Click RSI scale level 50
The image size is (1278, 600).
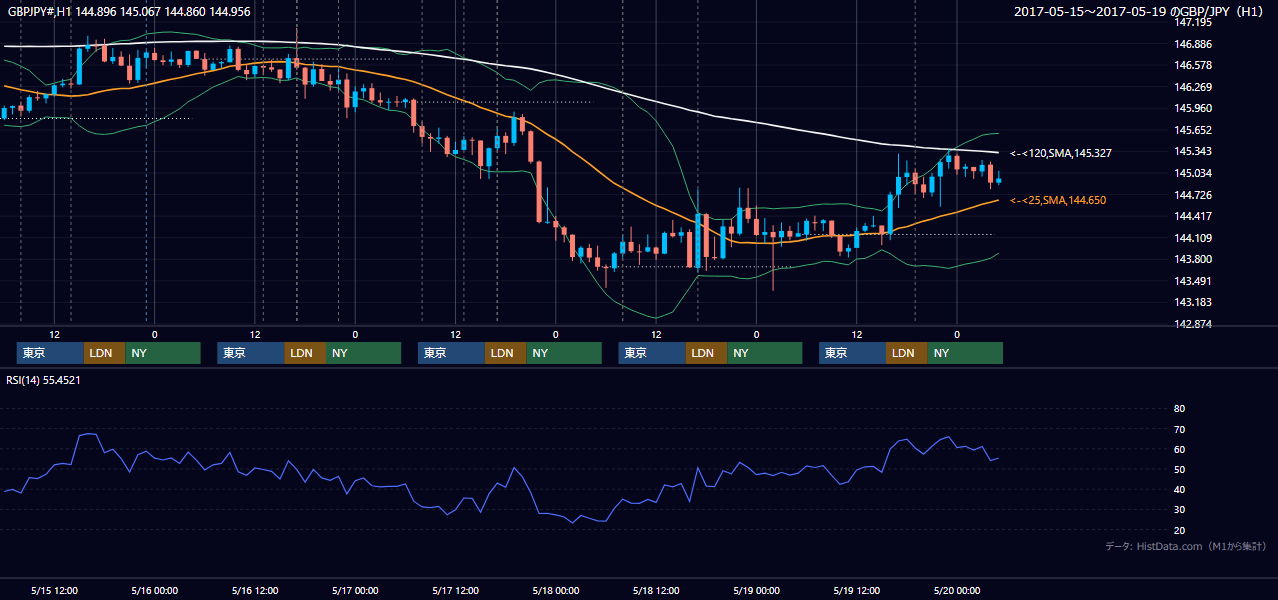(1179, 469)
